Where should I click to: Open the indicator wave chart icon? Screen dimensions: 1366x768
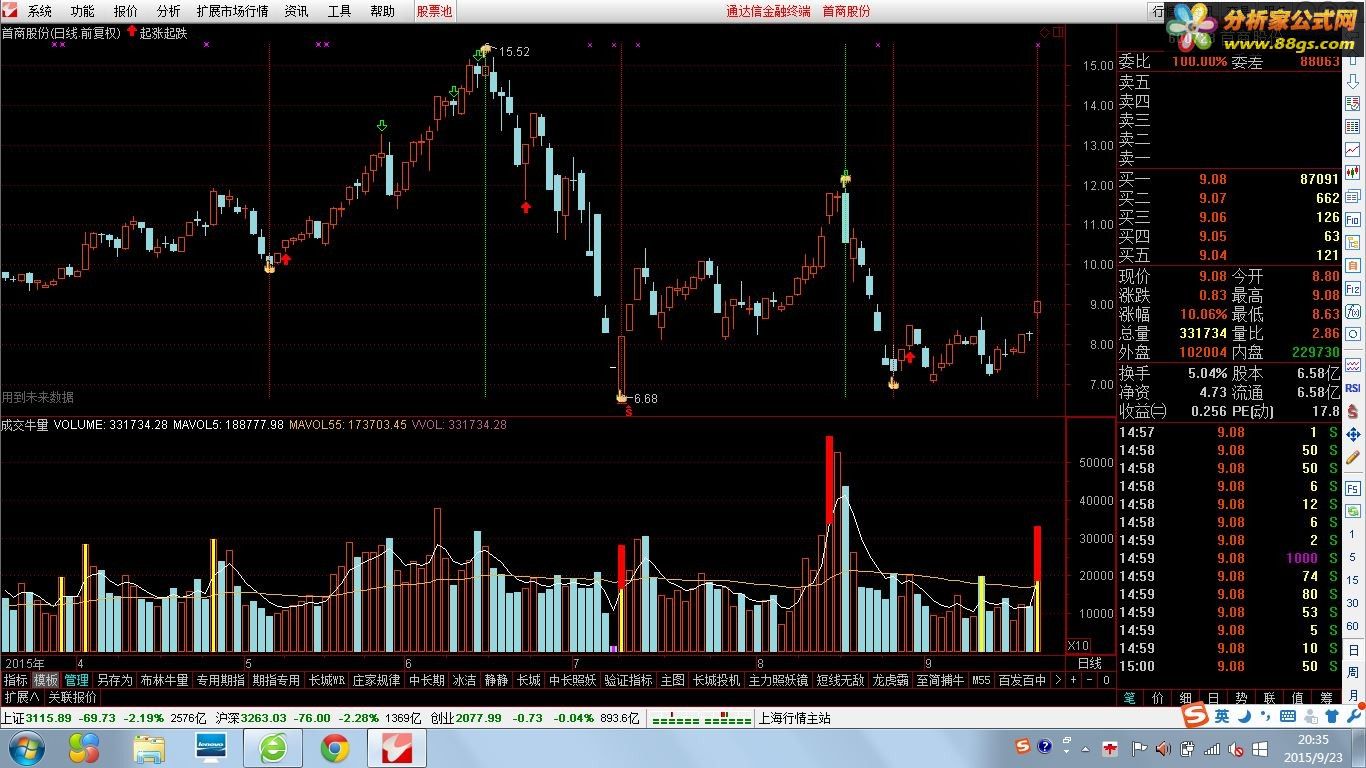(1353, 366)
